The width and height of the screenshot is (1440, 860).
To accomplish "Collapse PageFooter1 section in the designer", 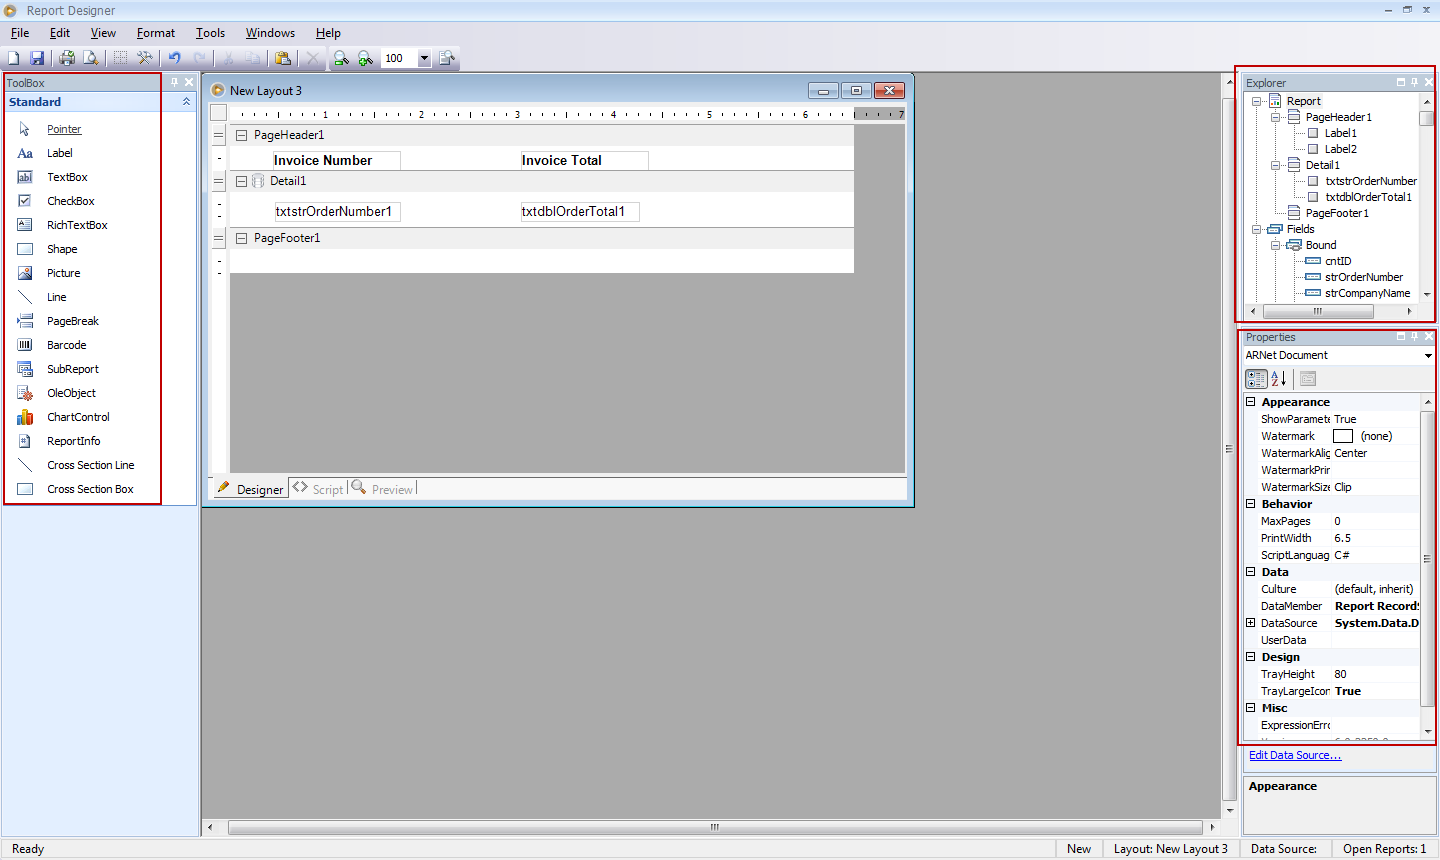I will pos(241,238).
